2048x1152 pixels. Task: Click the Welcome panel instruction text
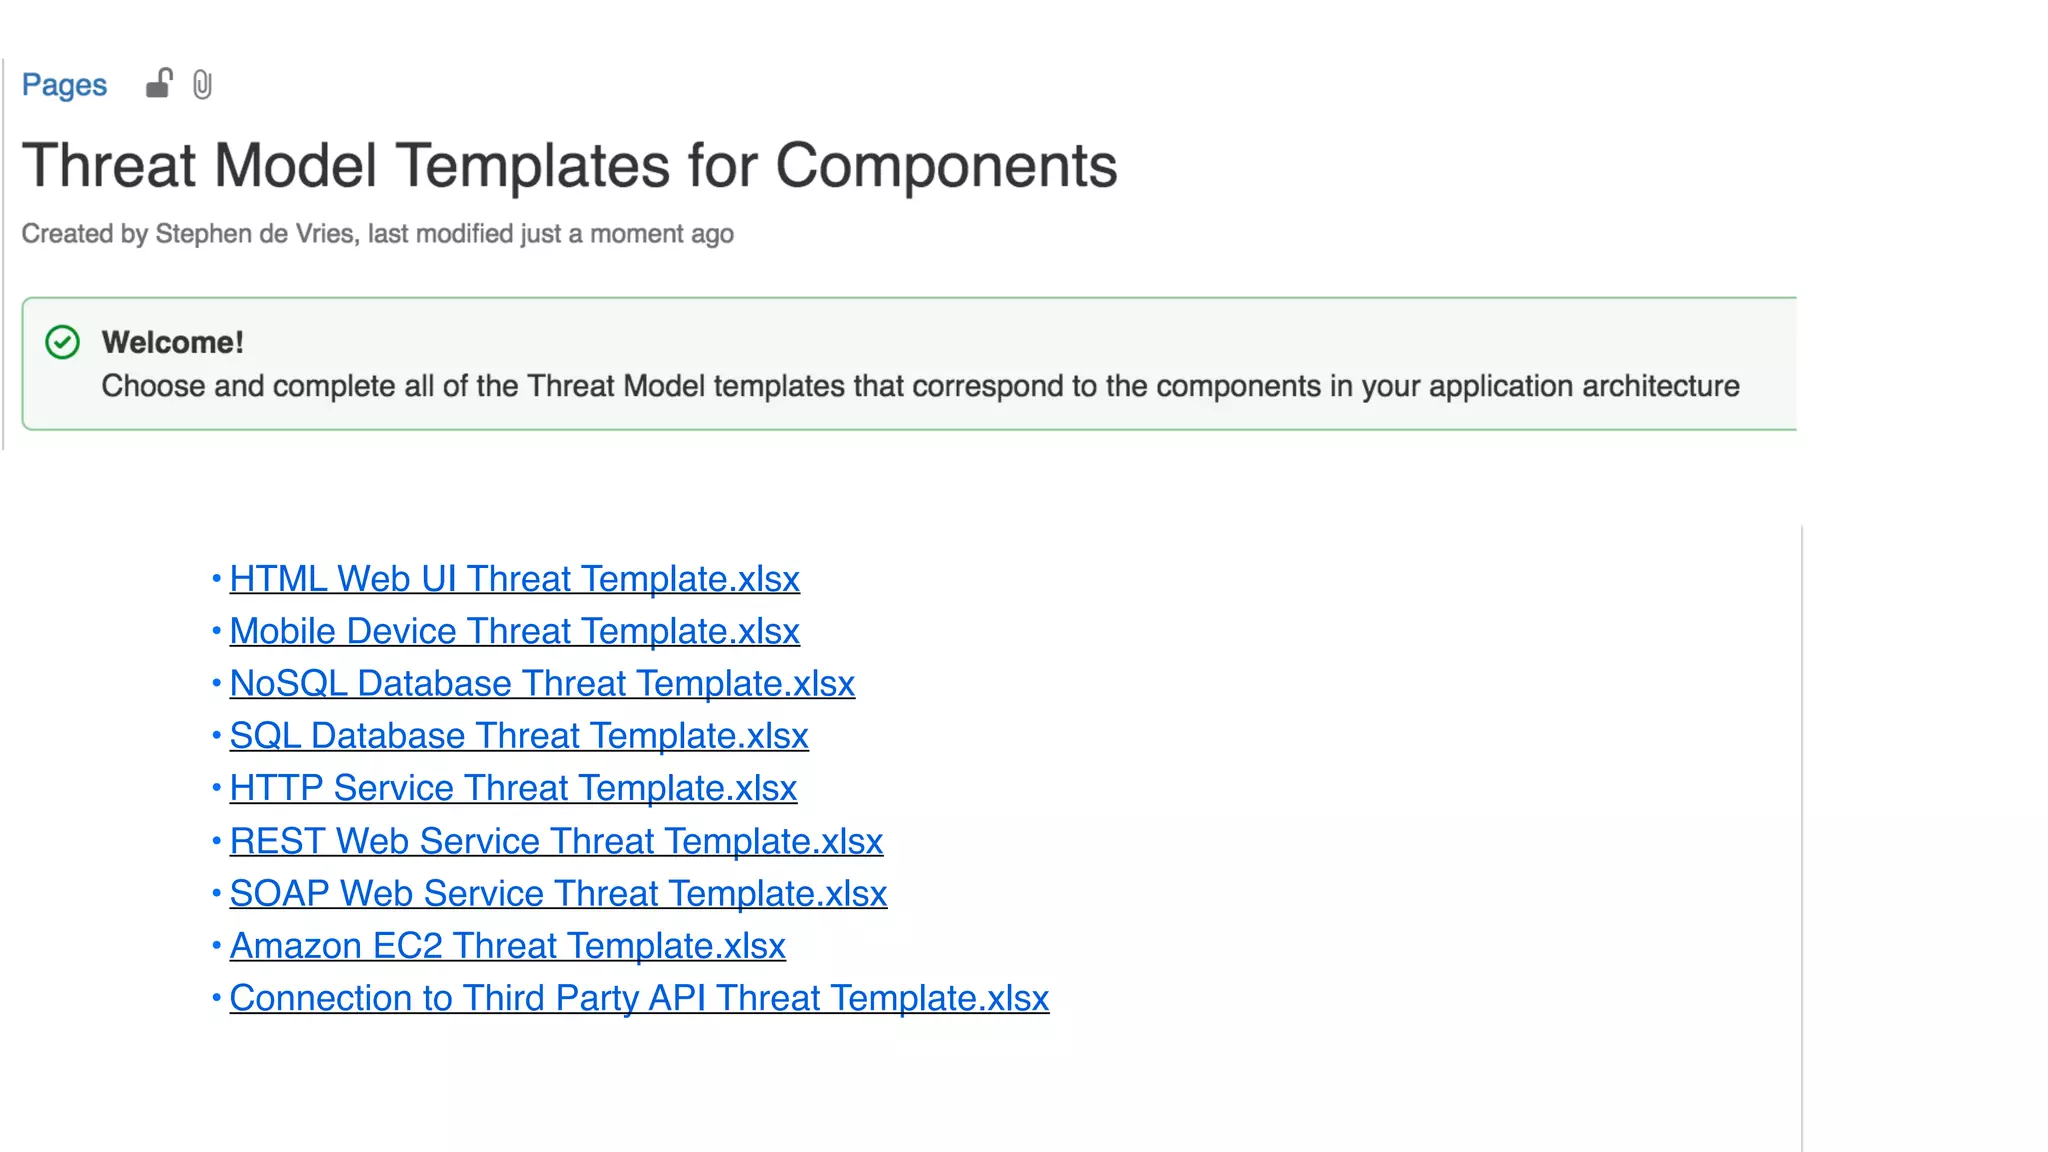[920, 386]
